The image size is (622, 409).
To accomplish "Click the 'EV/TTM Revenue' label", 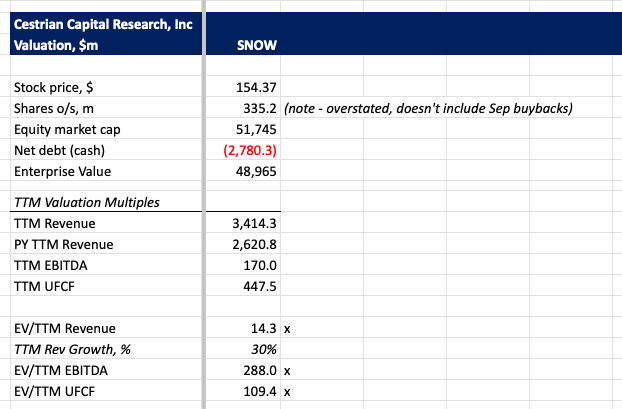I will [x=65, y=328].
